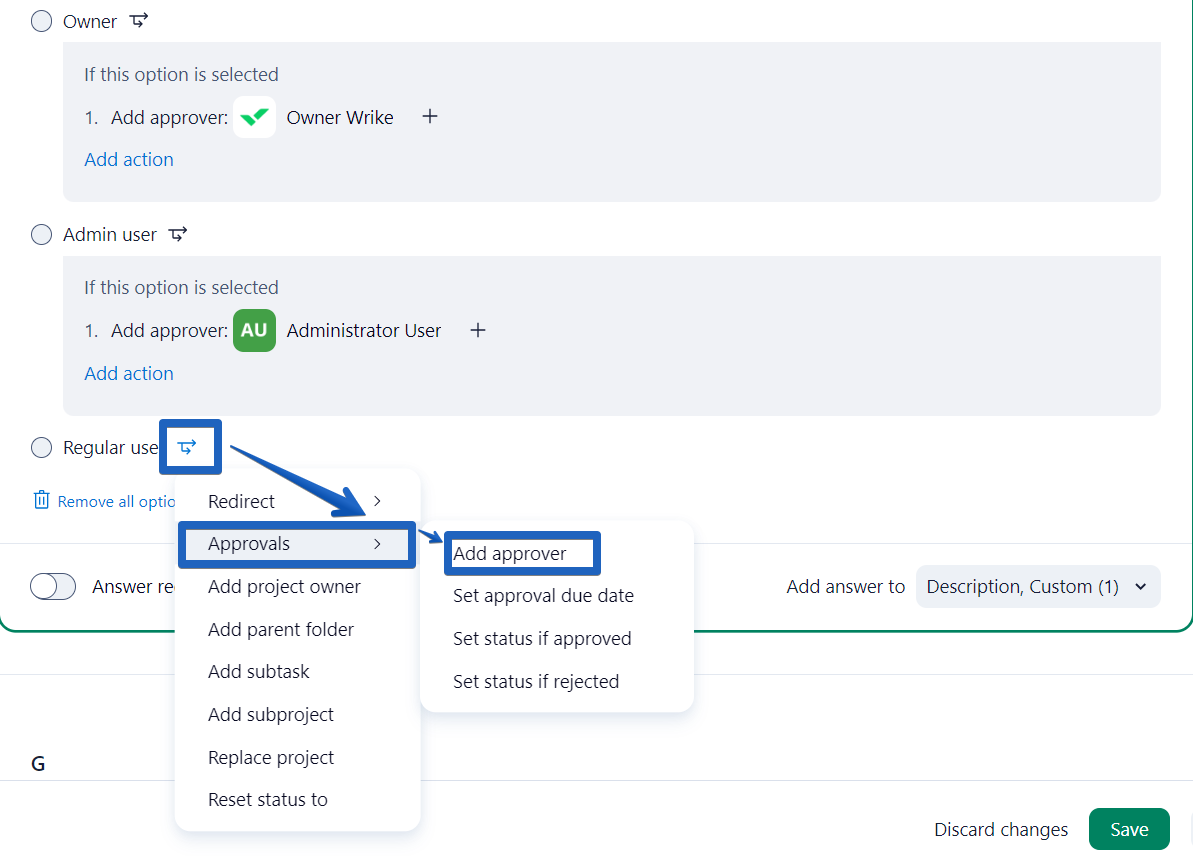Select the Regular user radio button
The height and width of the screenshot is (856, 1193).
[x=41, y=447]
